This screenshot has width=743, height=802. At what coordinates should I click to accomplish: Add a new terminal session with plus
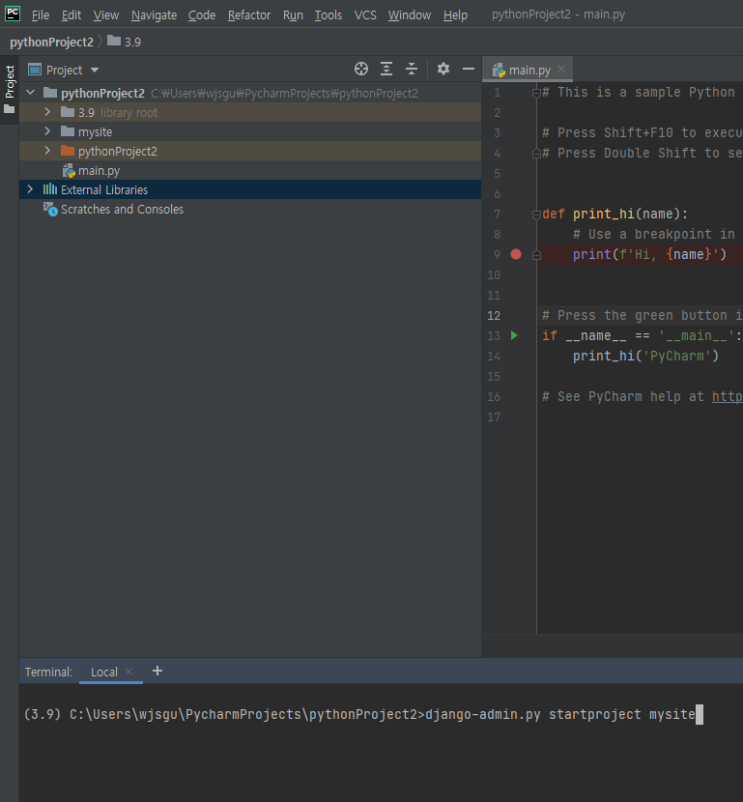[157, 671]
